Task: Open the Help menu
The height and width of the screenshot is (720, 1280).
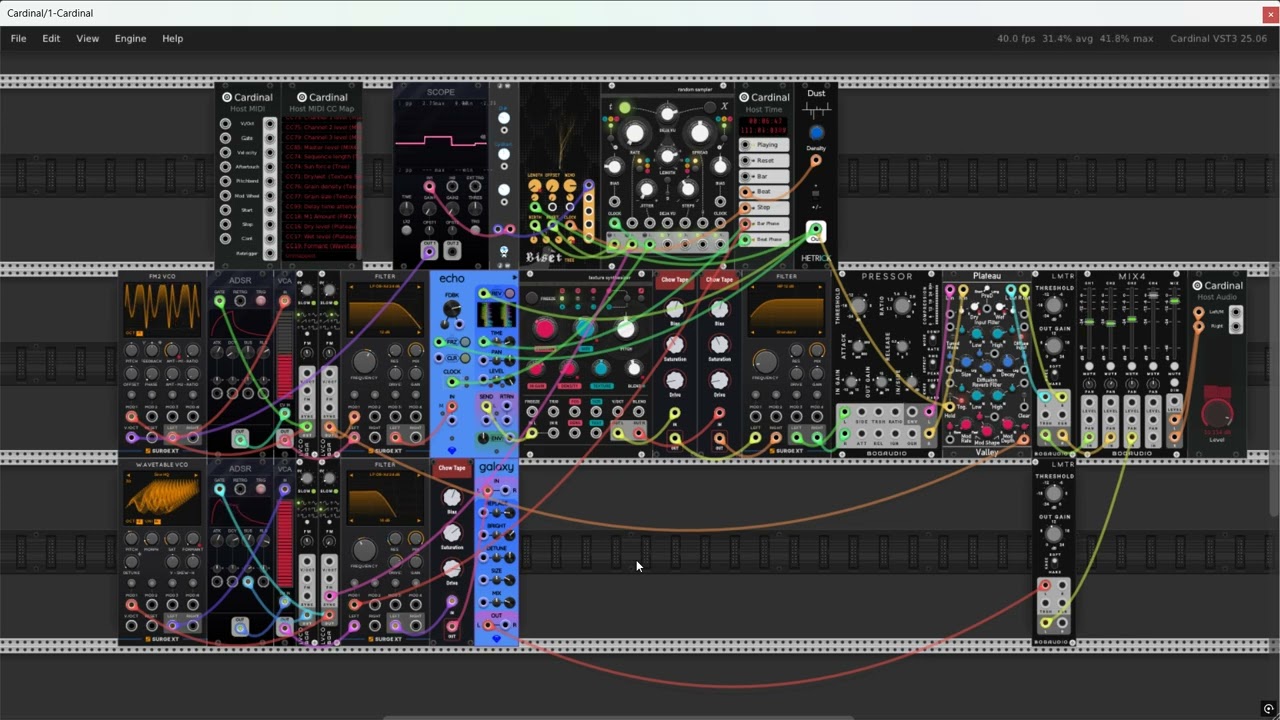Action: (x=172, y=38)
